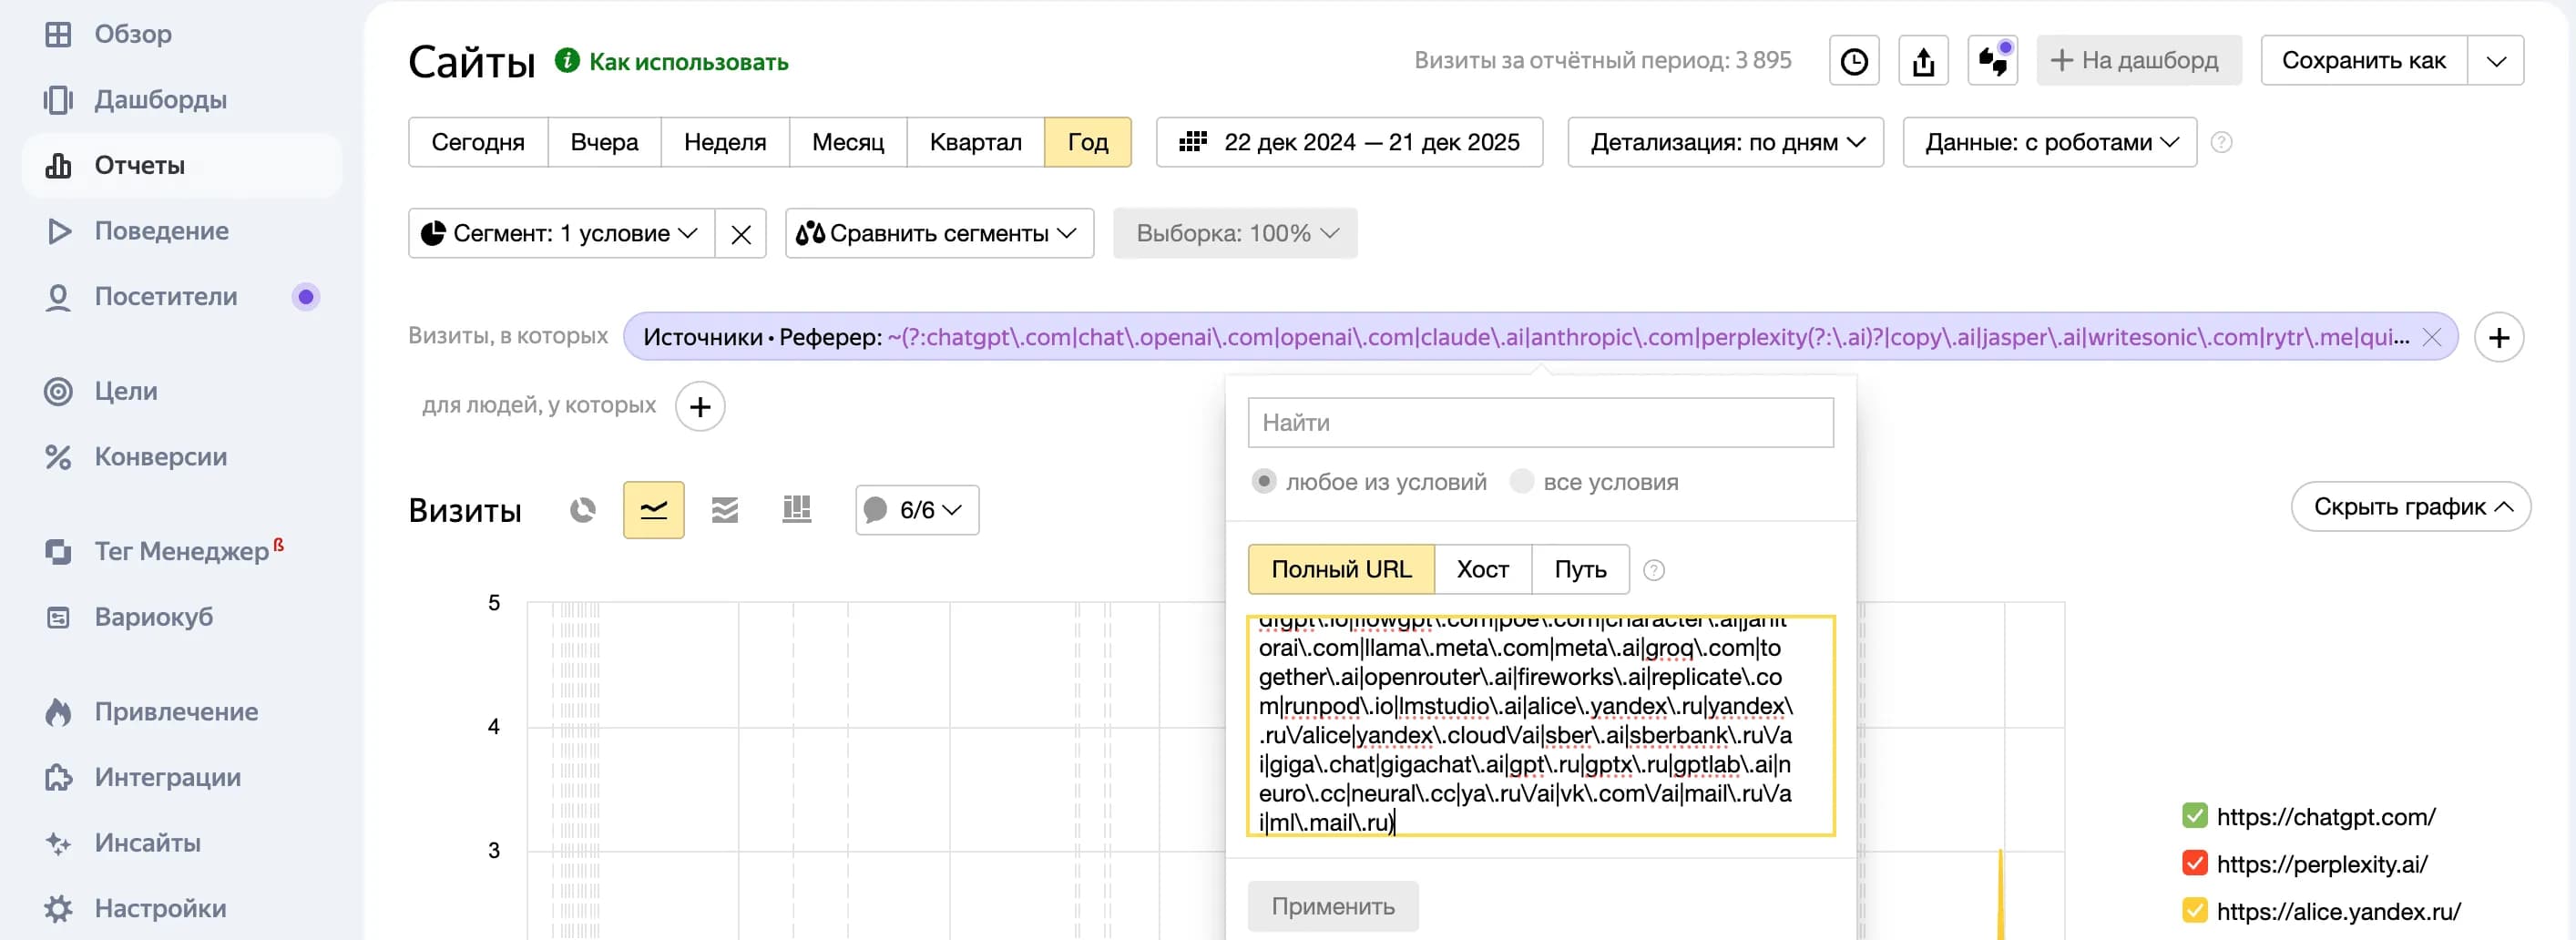Switch to column chart view

click(797, 510)
